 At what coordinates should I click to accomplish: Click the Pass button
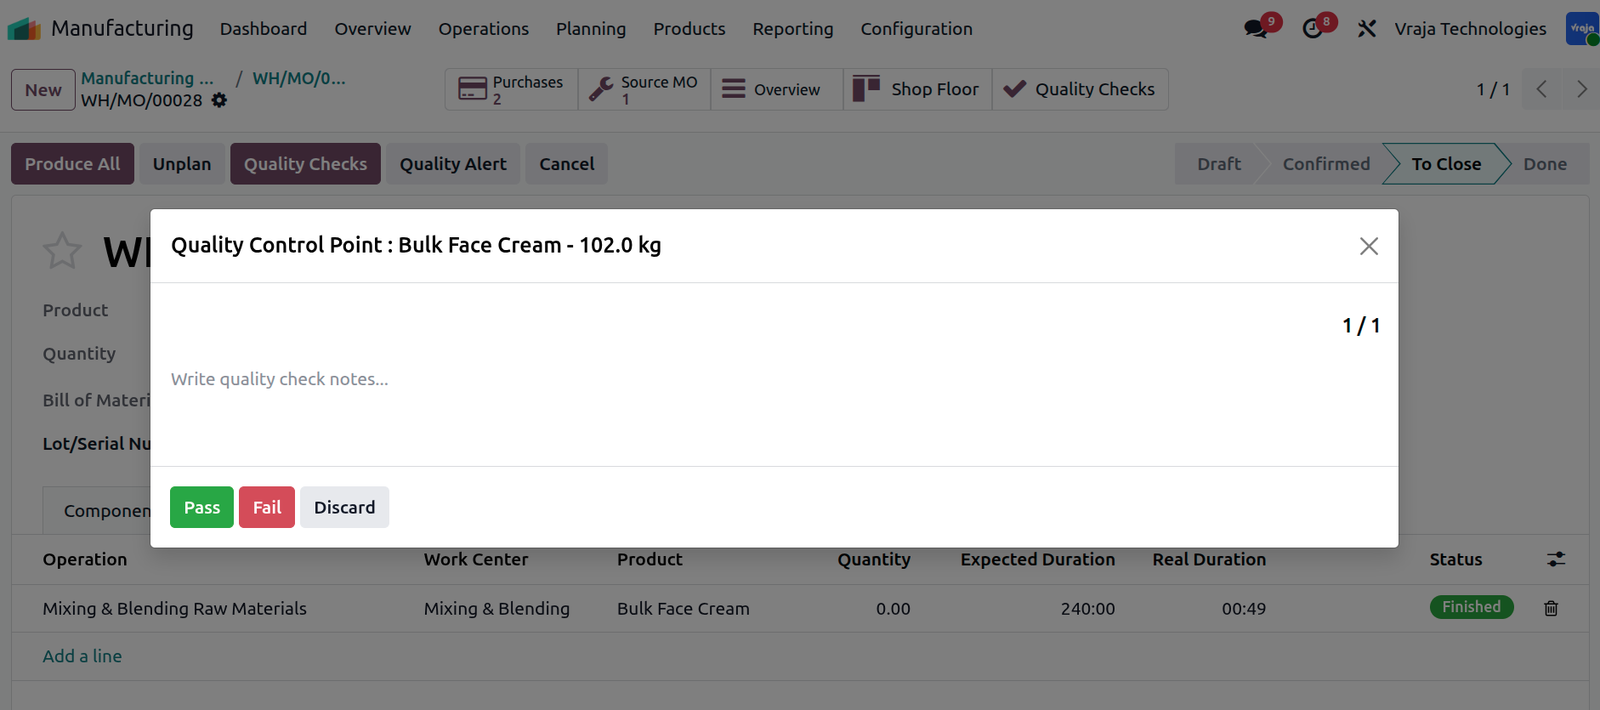pos(202,507)
